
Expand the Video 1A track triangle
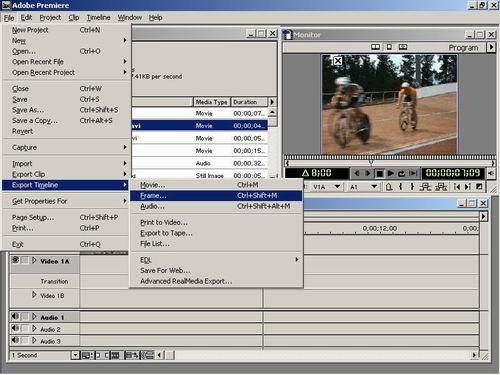click(34, 261)
